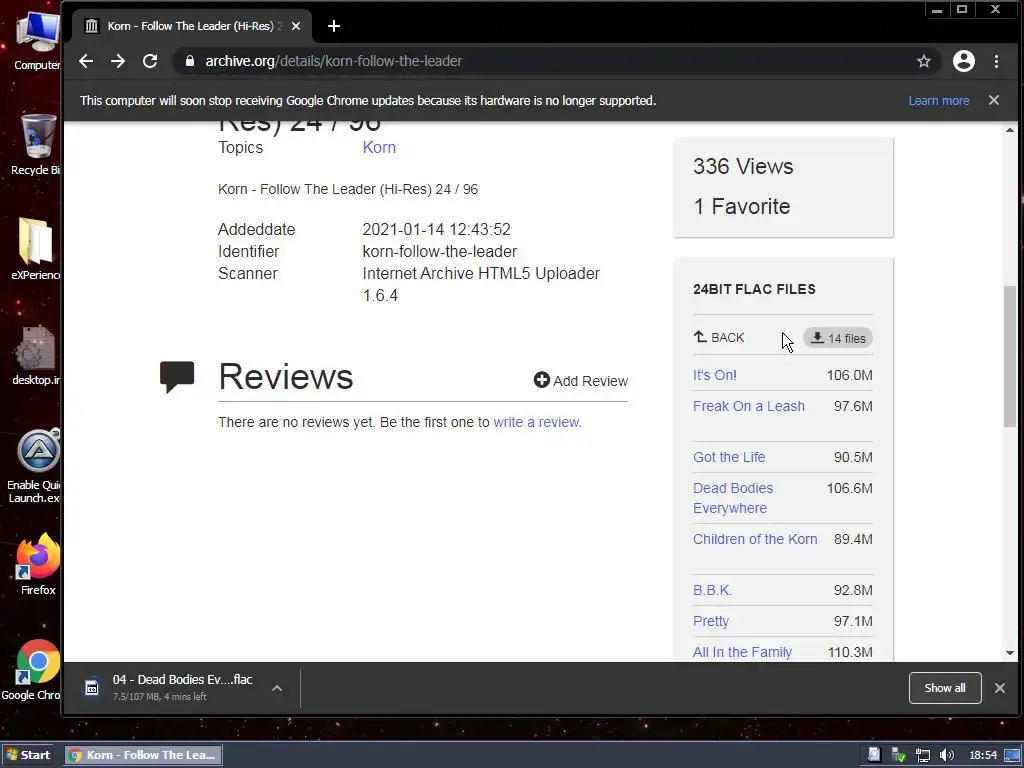Select the Computer desktop icon
Viewport: 1024px width, 768px height.
[x=37, y=42]
